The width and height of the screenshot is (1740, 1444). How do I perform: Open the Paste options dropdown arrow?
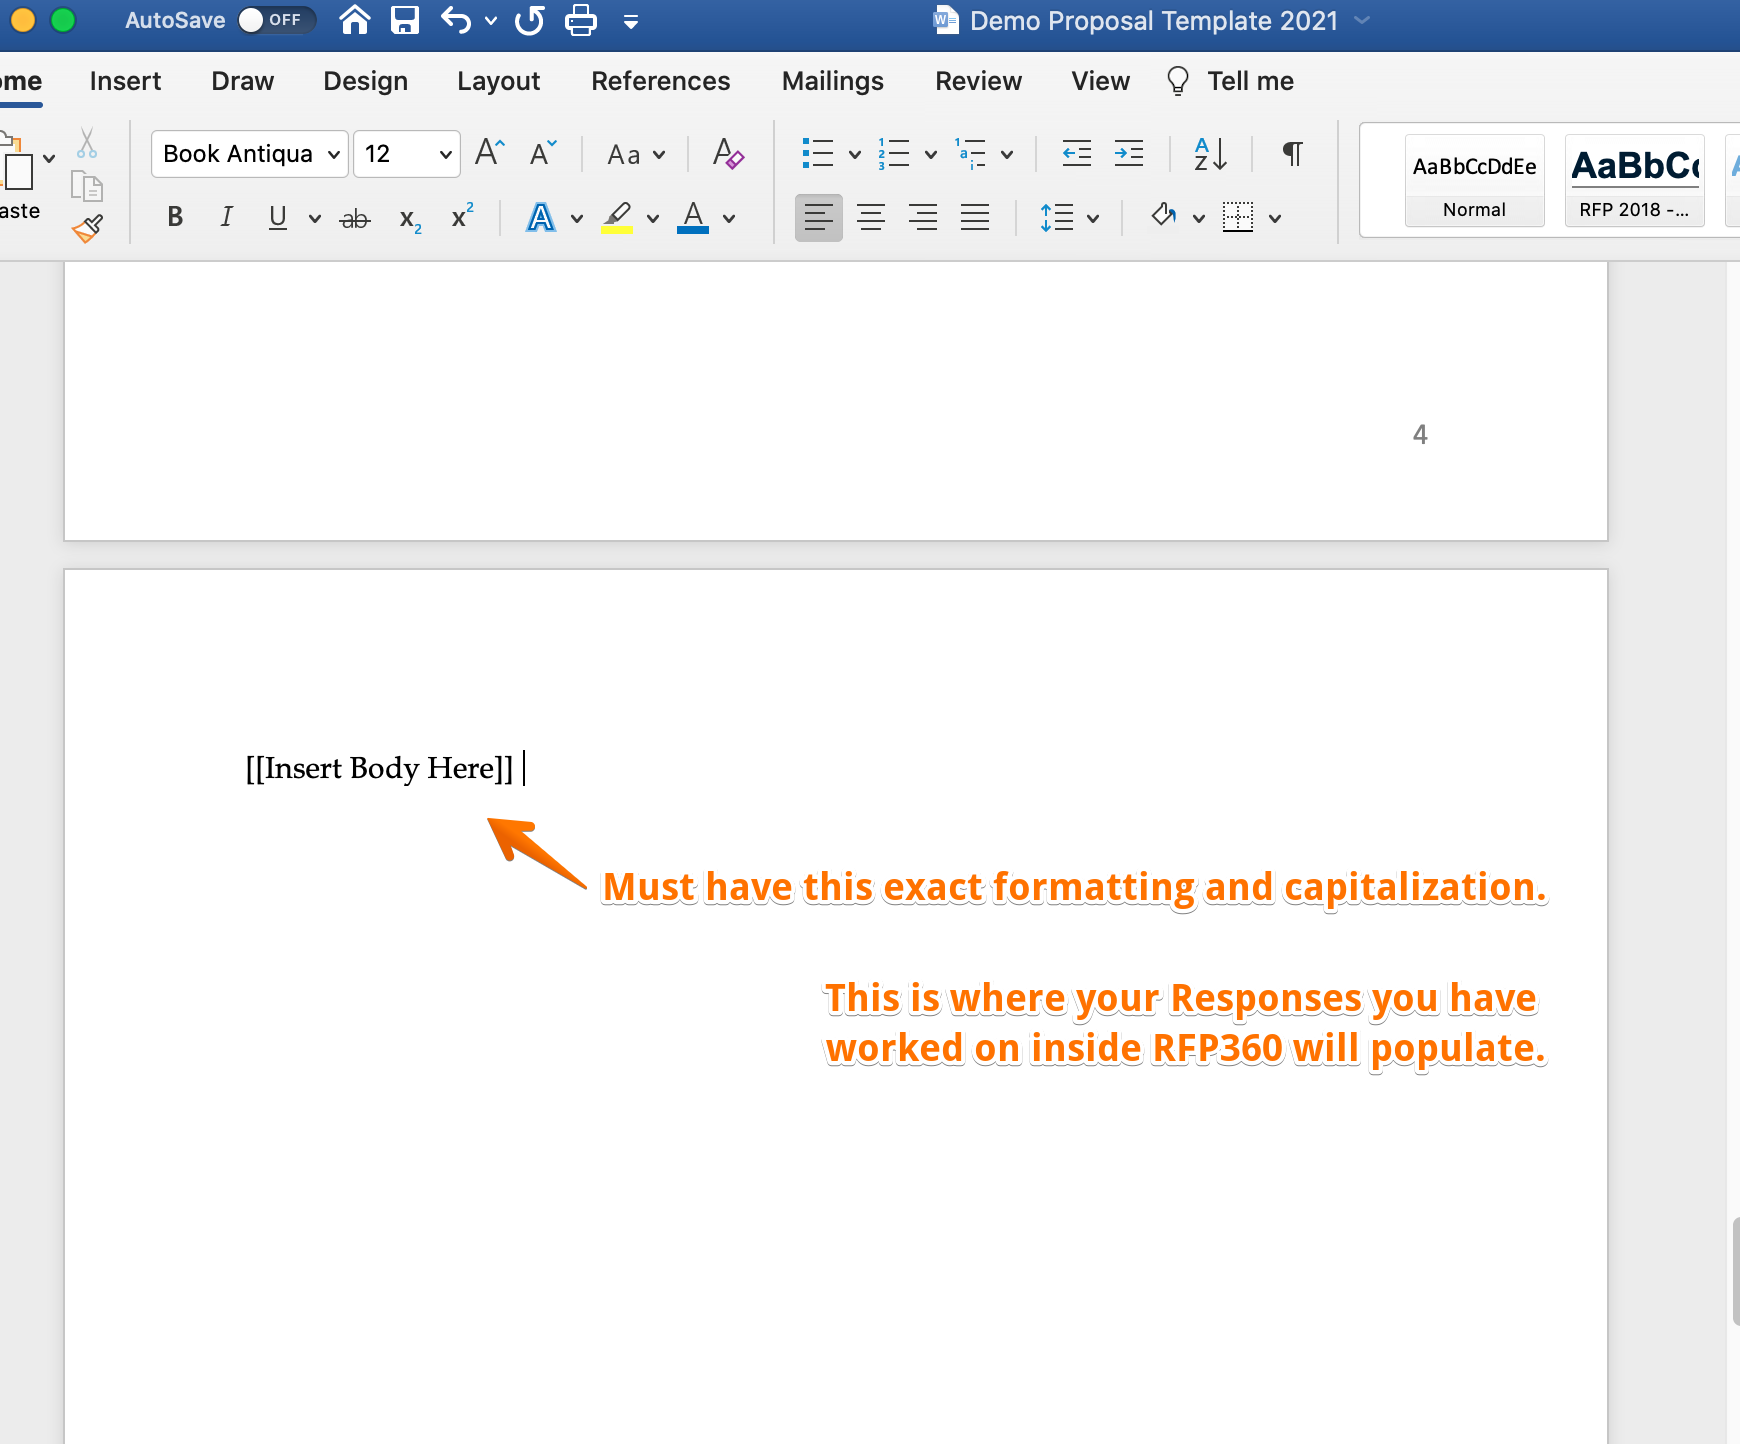click(49, 158)
